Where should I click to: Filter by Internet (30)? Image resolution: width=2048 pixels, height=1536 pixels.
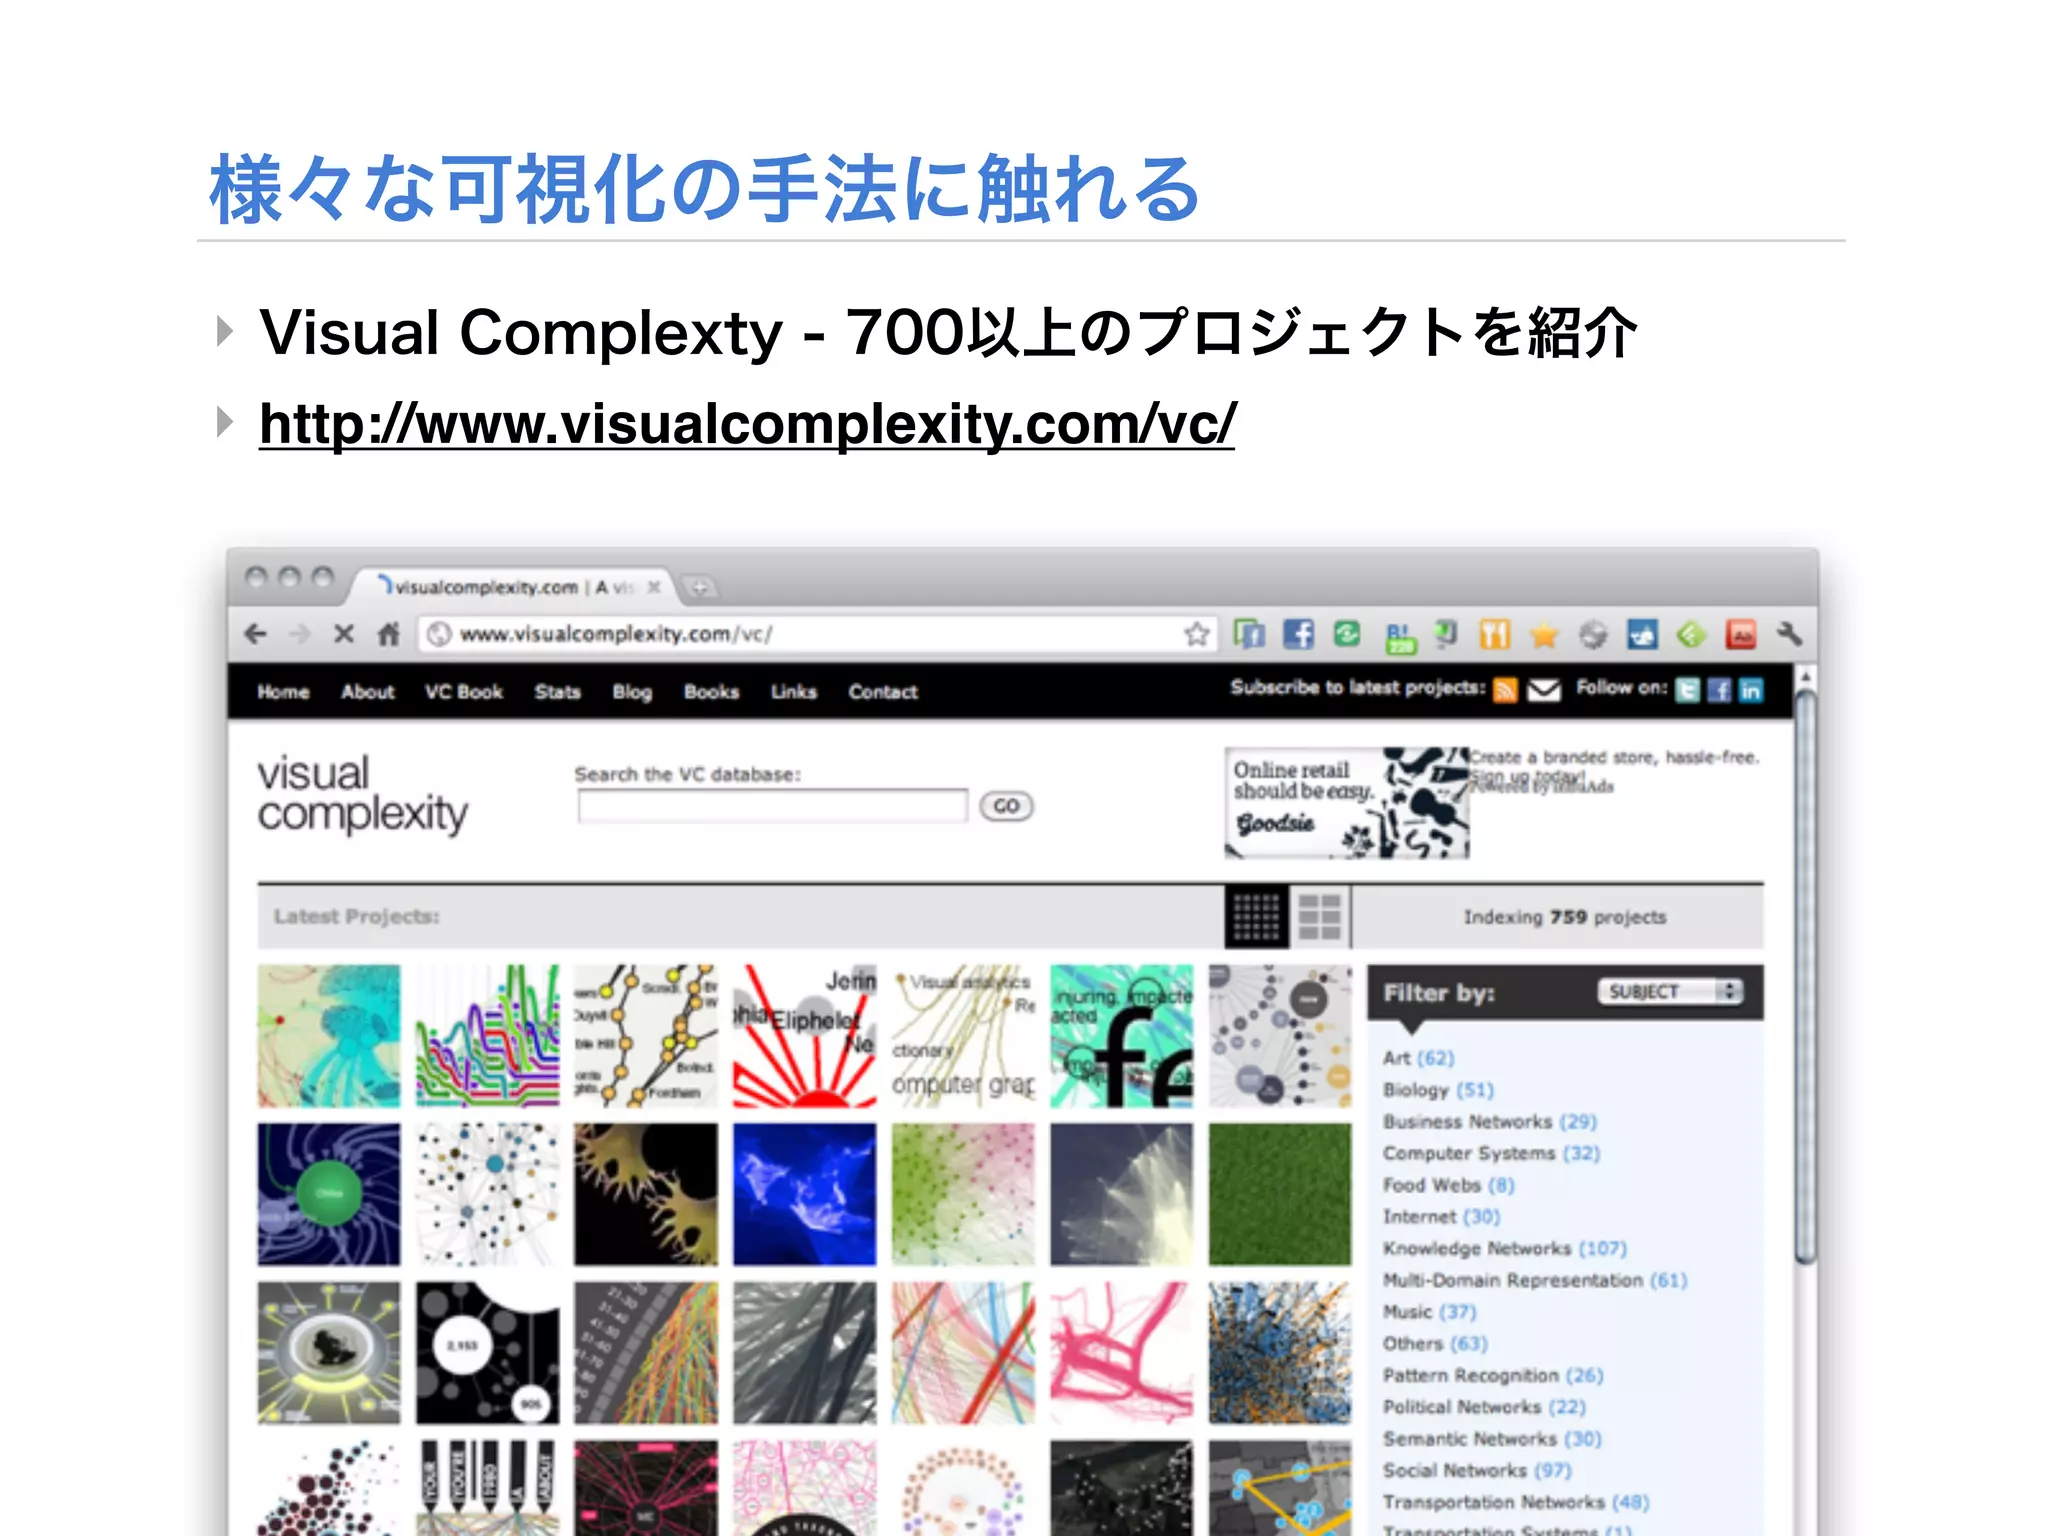click(x=1441, y=1217)
